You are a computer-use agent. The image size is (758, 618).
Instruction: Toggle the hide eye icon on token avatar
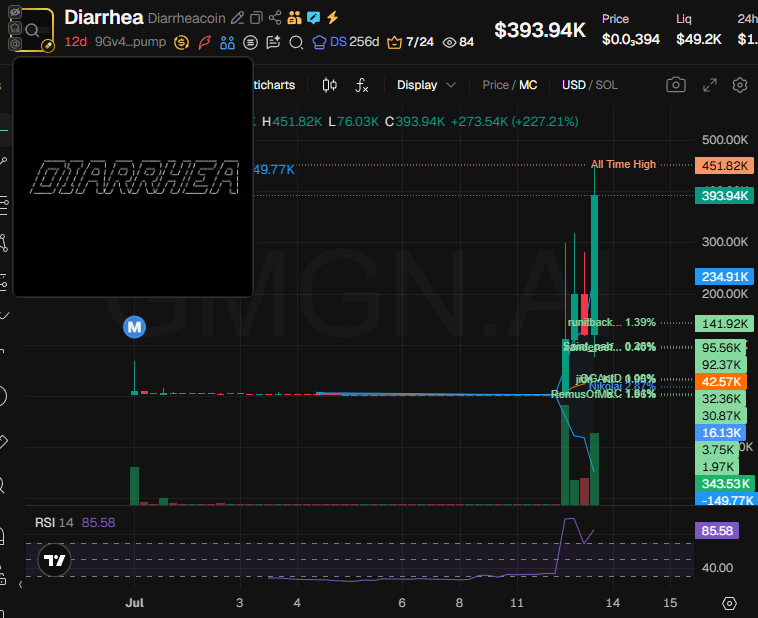[15, 12]
